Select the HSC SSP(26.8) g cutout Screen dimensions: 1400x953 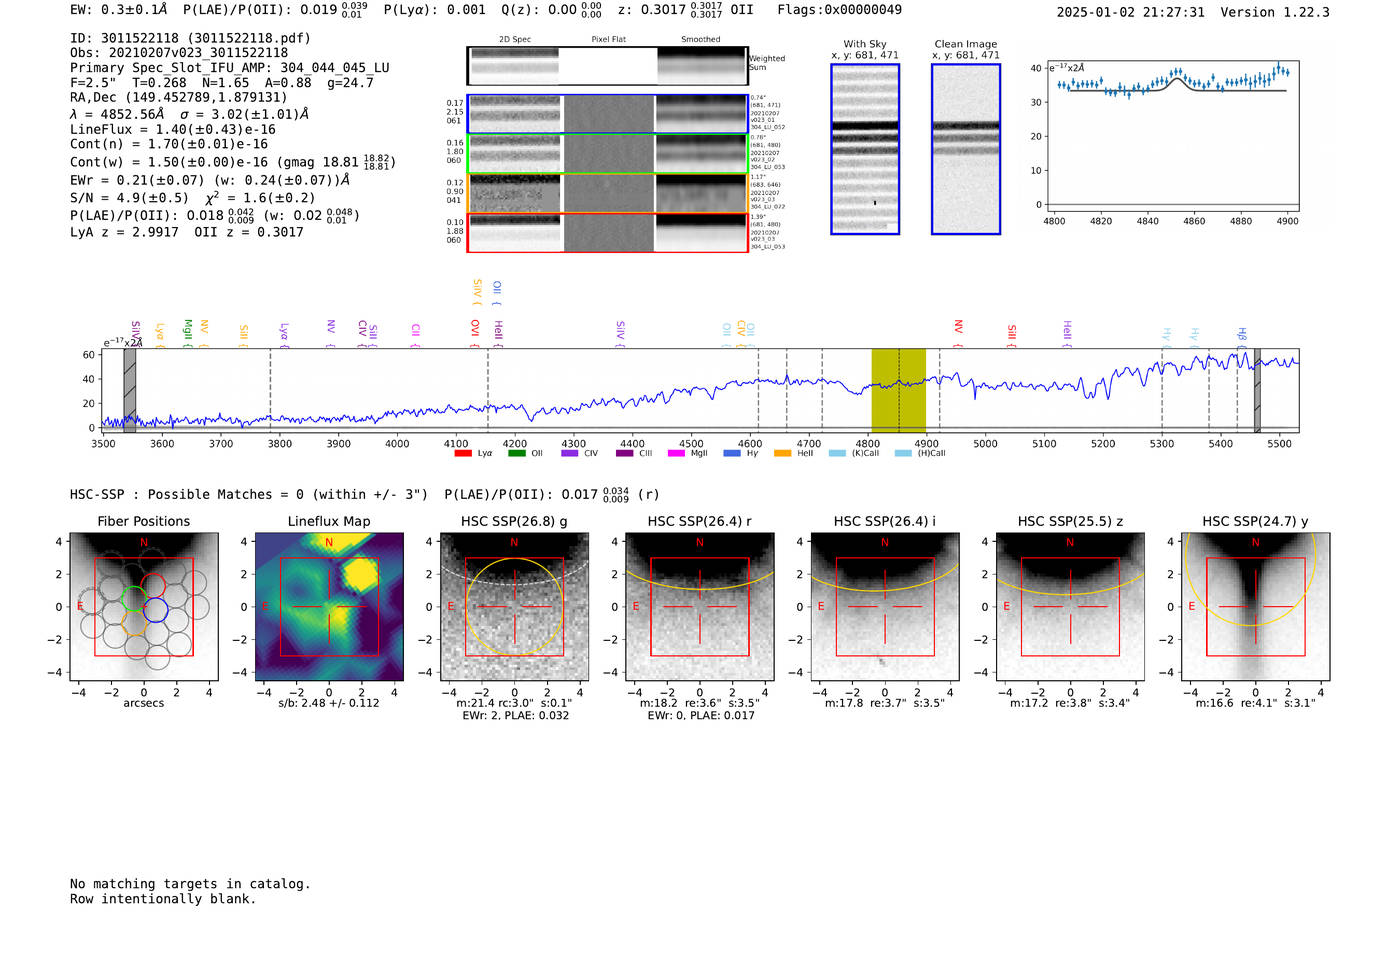(x=515, y=607)
